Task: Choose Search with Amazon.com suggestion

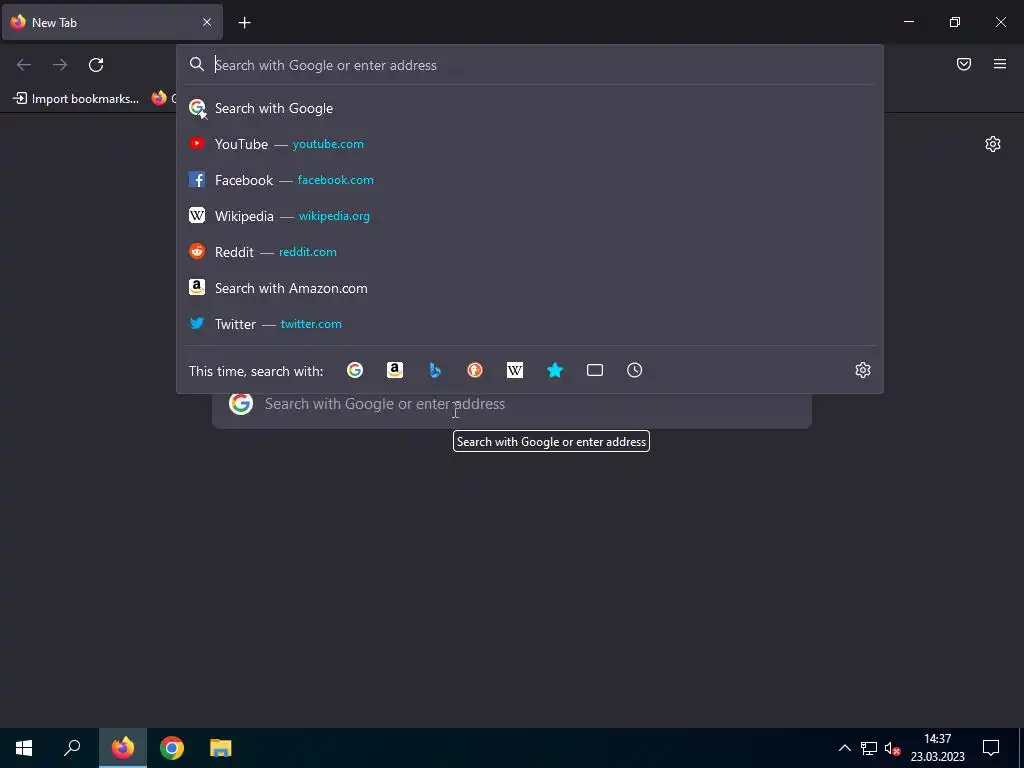Action: 530,287
